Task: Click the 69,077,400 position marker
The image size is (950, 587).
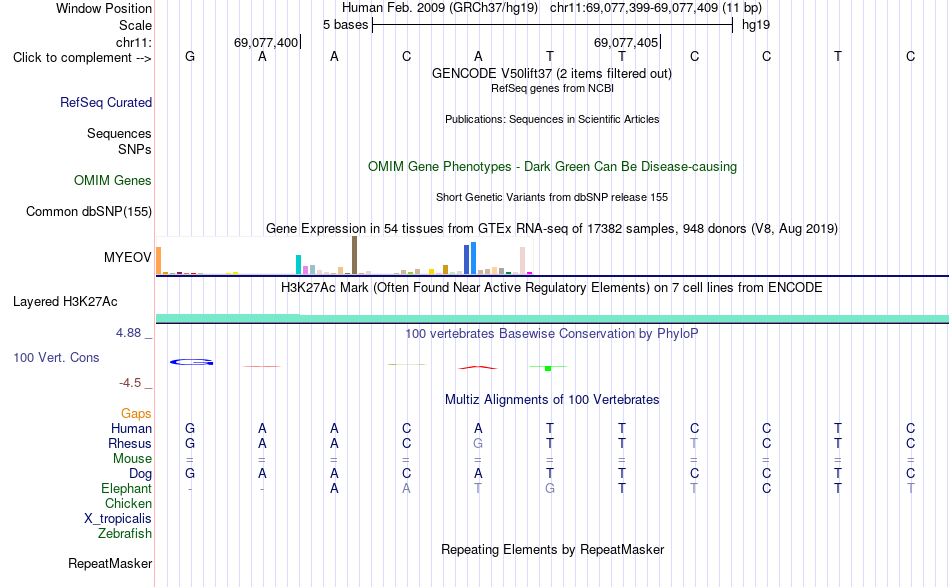Action: [266, 42]
